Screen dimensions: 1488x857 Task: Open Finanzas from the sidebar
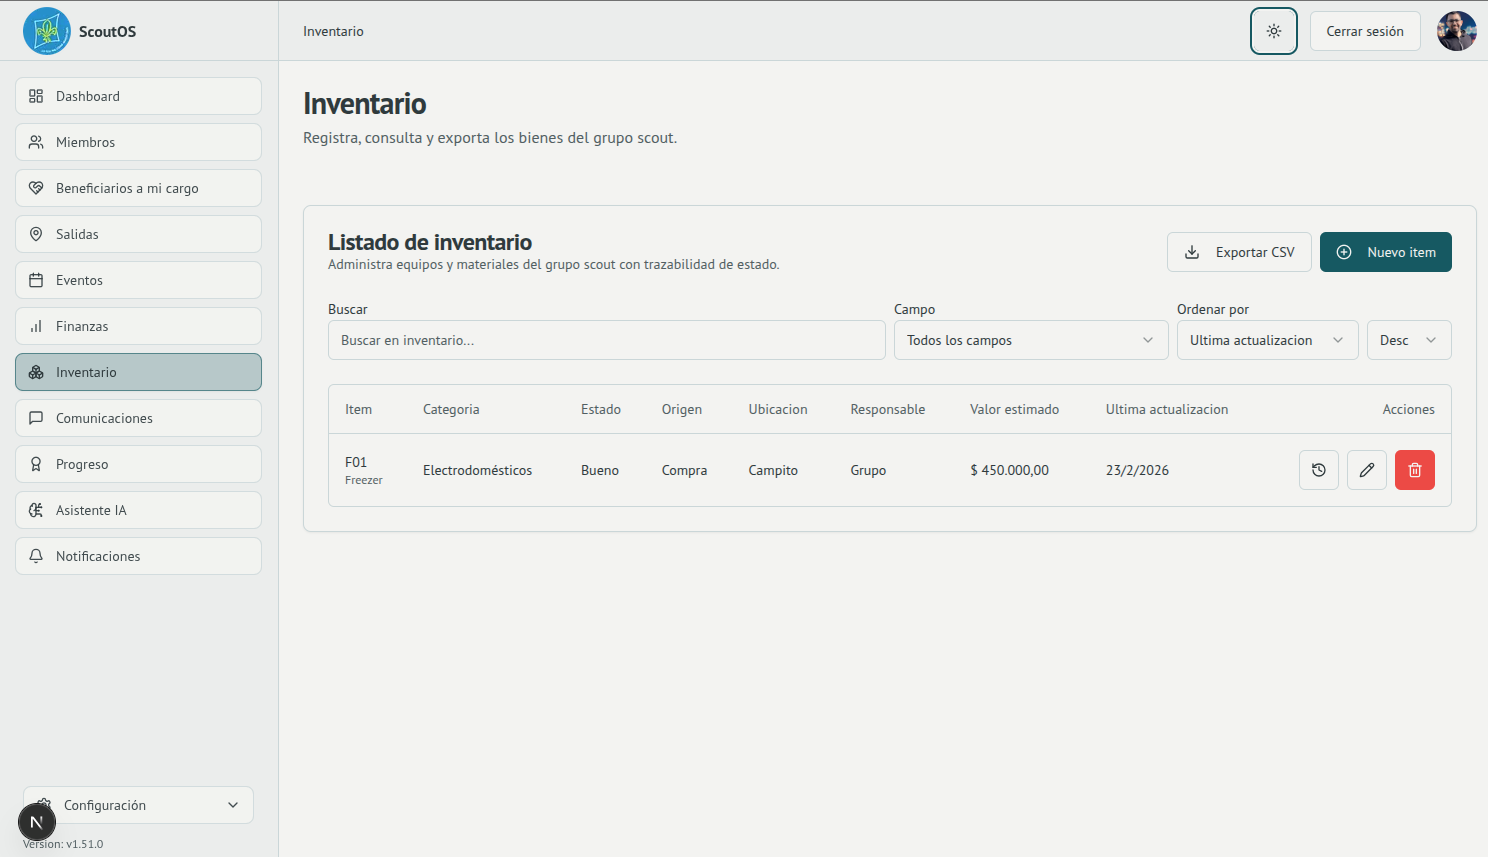[138, 326]
